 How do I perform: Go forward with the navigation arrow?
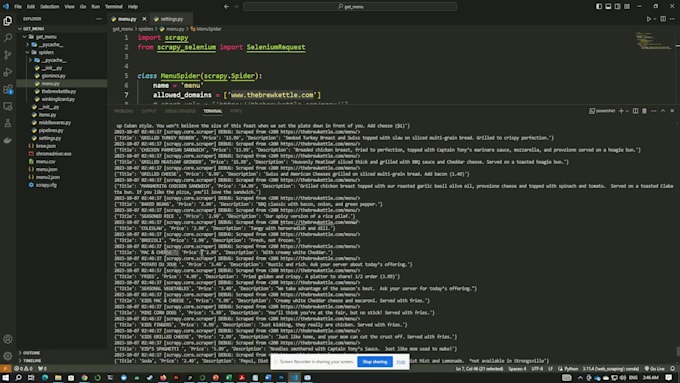click(x=236, y=7)
